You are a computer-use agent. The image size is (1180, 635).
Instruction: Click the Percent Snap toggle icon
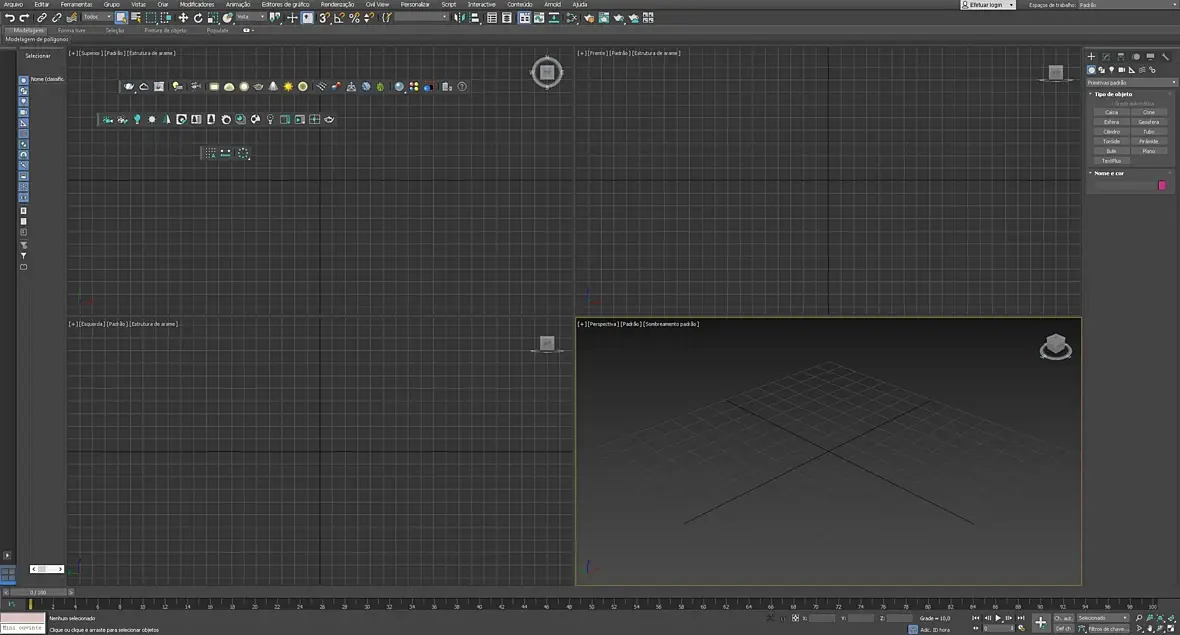coord(354,18)
